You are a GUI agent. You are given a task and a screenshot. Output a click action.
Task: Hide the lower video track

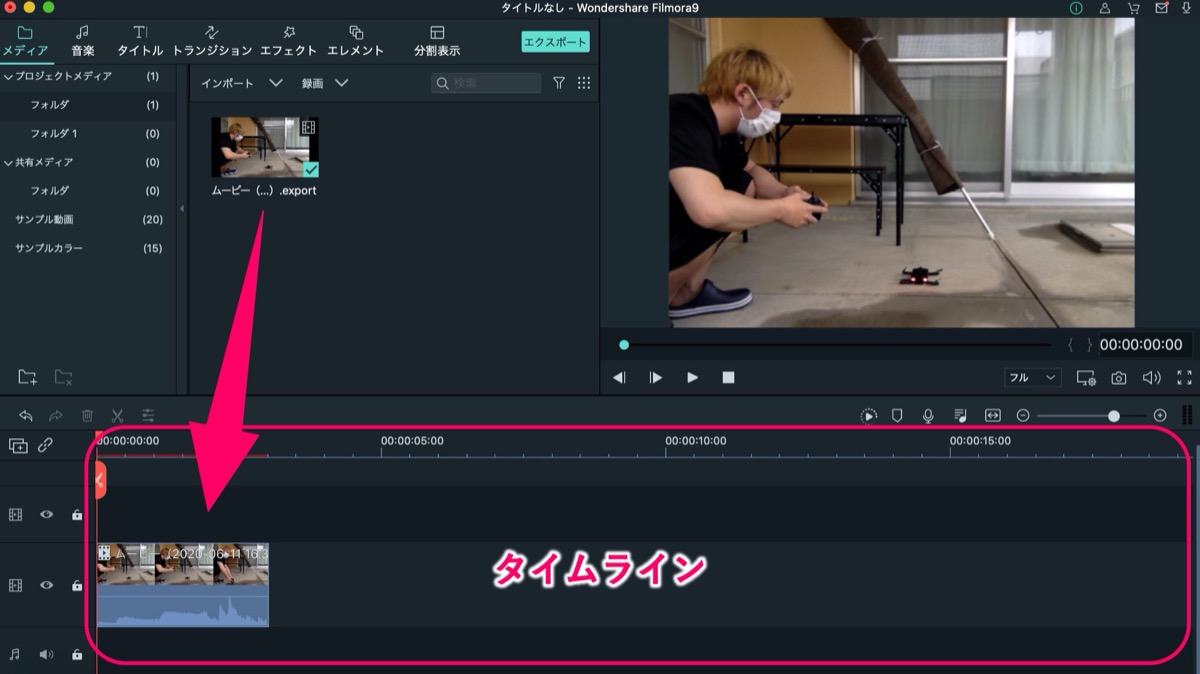46,585
